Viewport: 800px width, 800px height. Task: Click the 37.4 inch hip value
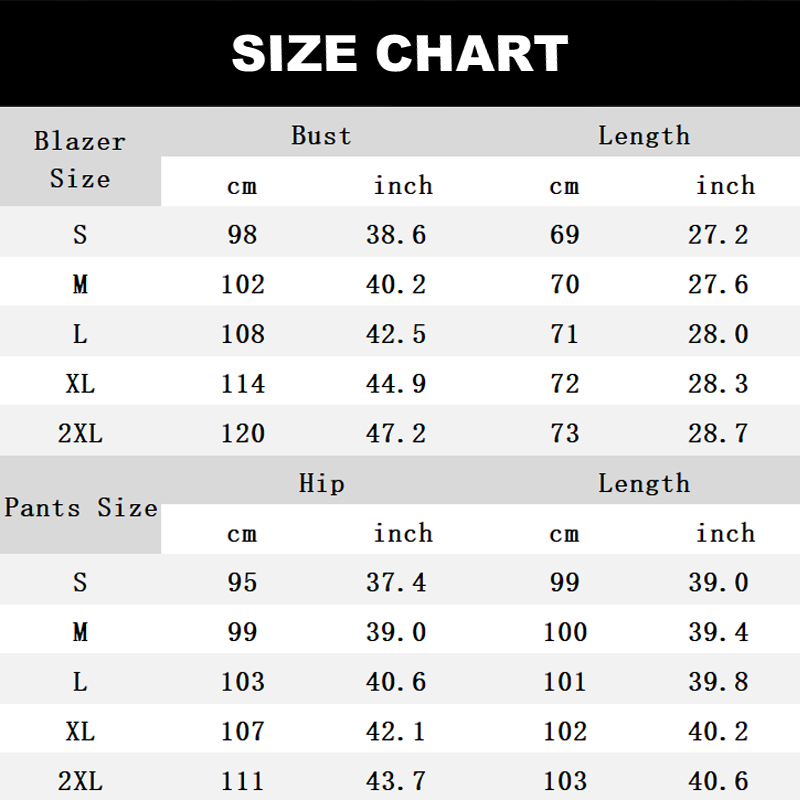(x=396, y=582)
